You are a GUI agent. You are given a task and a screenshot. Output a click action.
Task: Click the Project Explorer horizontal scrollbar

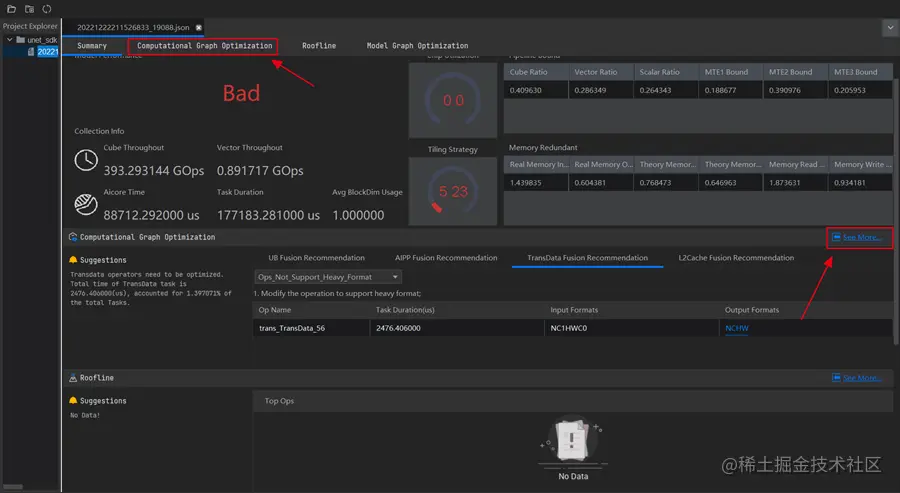13,487
